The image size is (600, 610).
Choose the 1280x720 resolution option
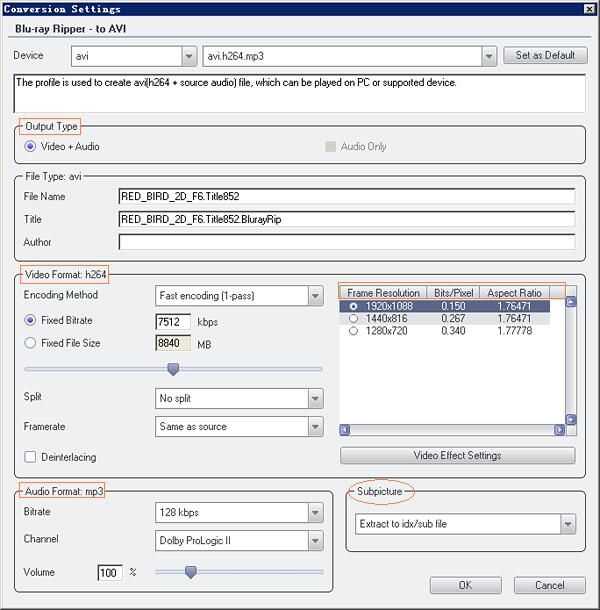tap(353, 331)
